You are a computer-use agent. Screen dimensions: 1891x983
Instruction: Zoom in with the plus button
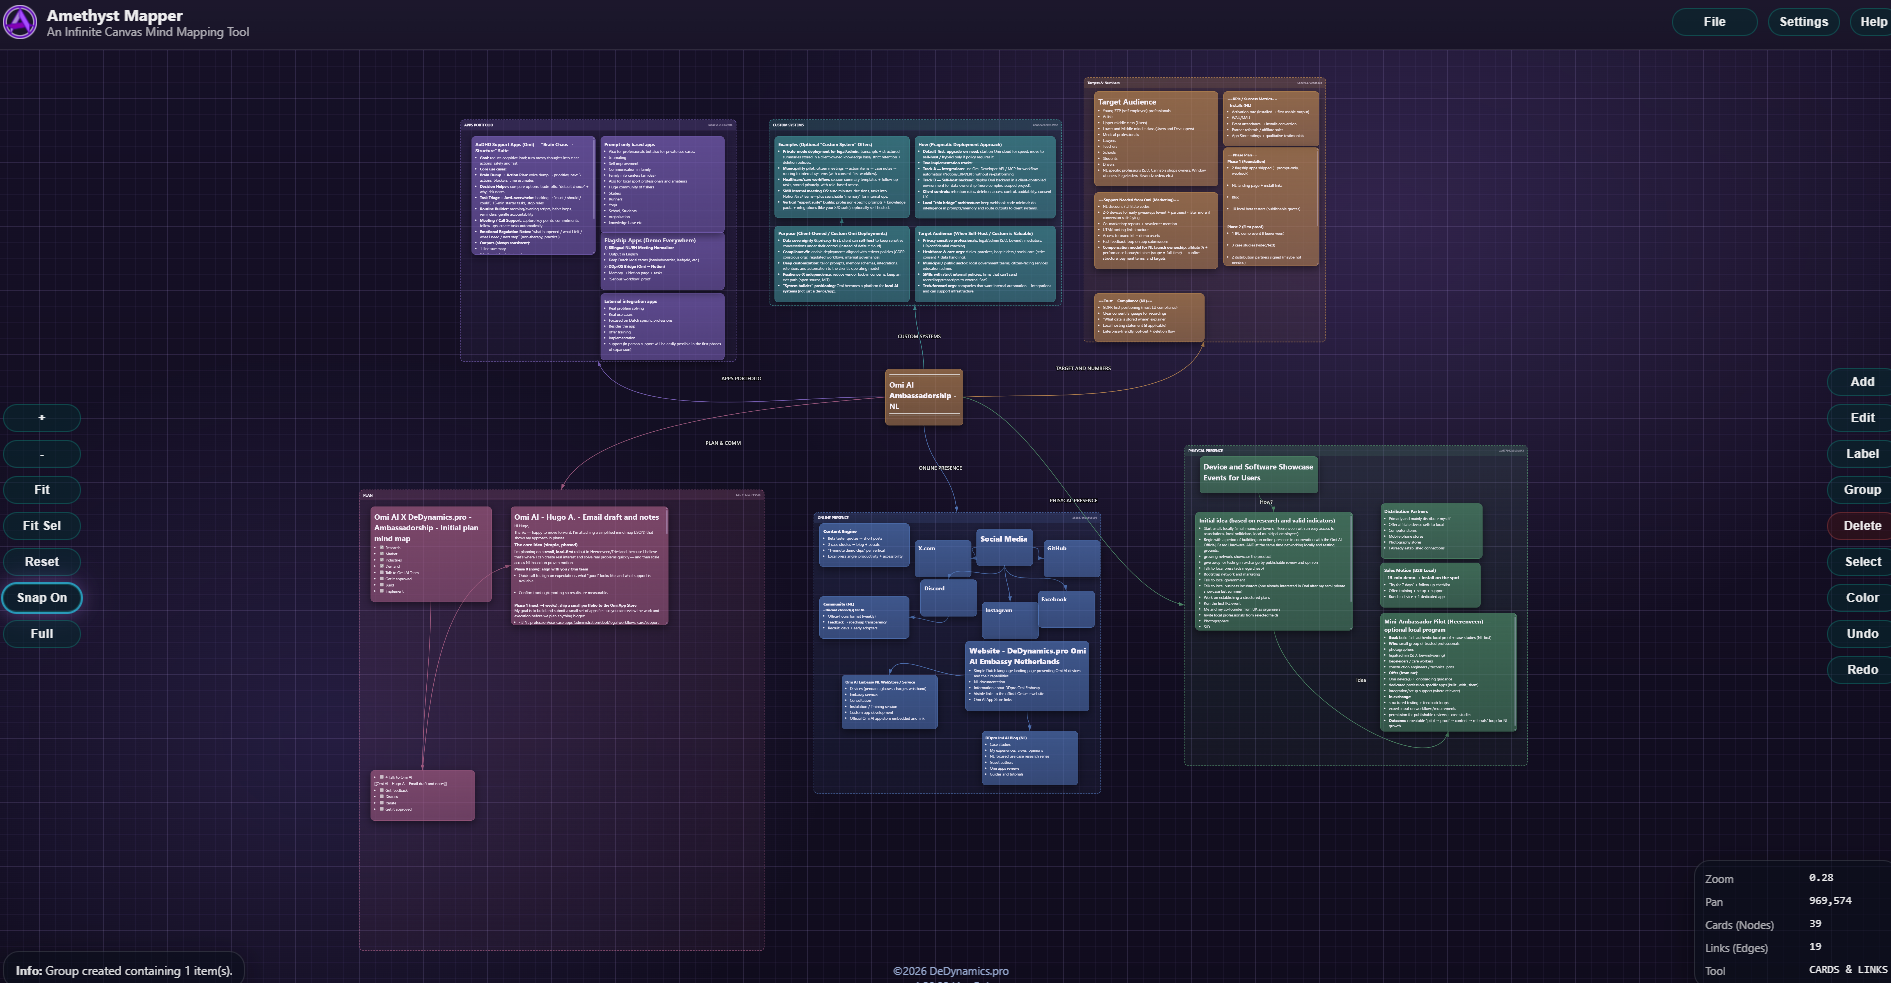tap(42, 418)
